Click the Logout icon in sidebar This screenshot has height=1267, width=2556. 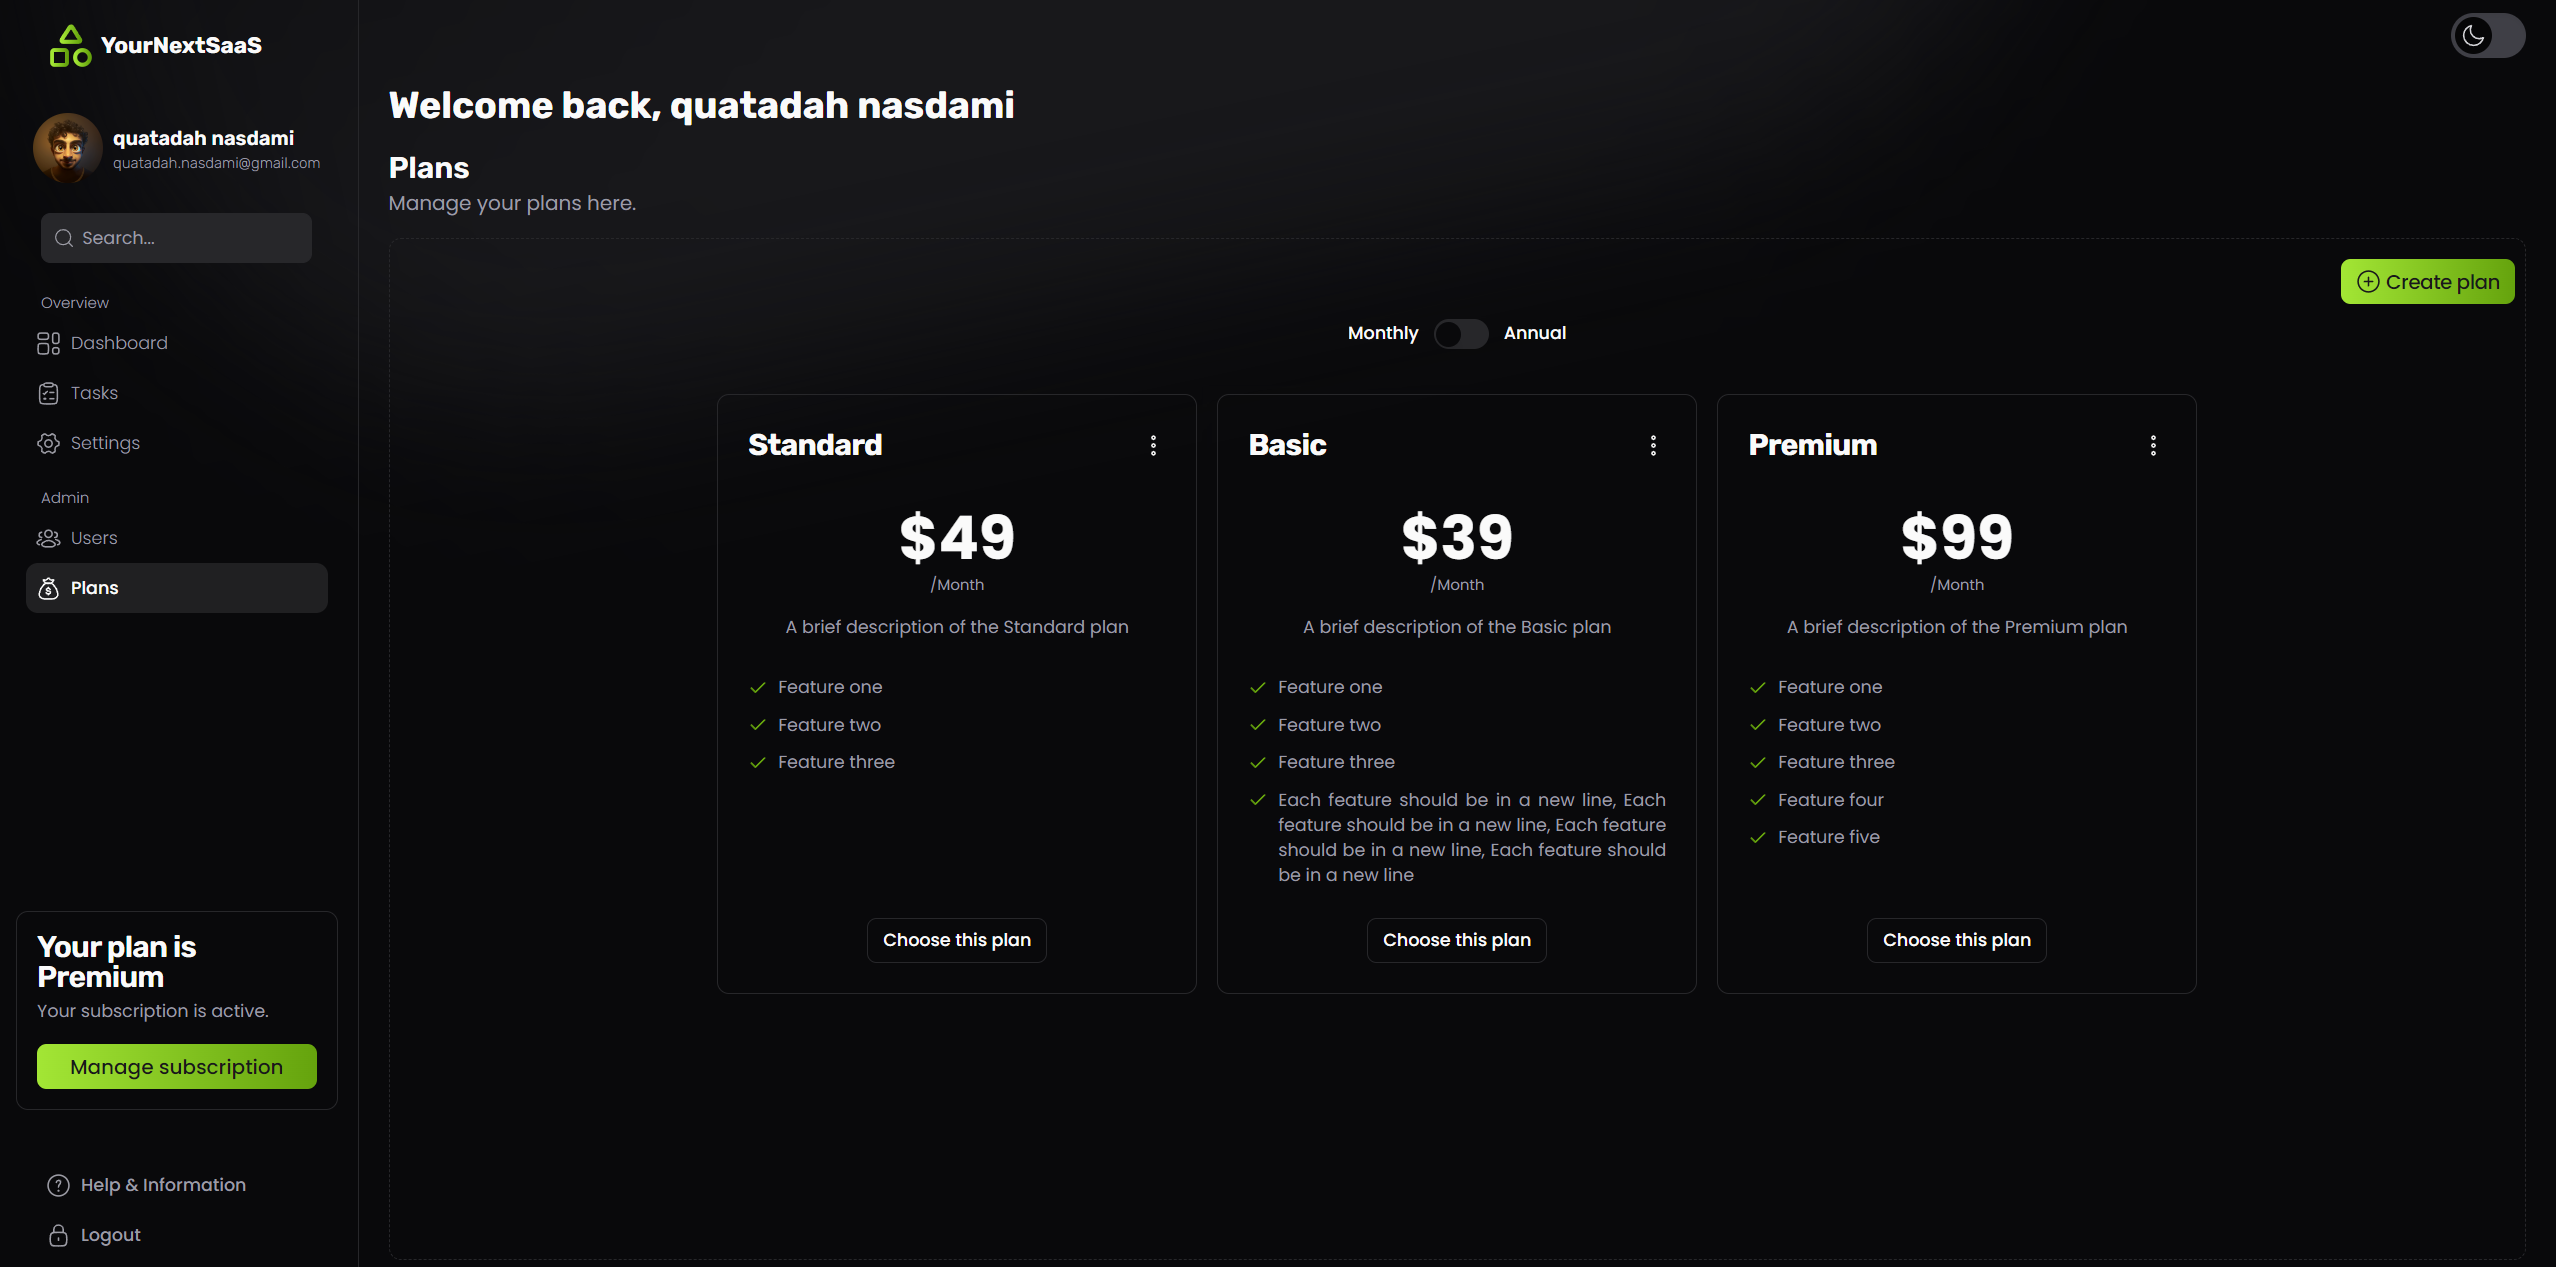click(x=59, y=1234)
